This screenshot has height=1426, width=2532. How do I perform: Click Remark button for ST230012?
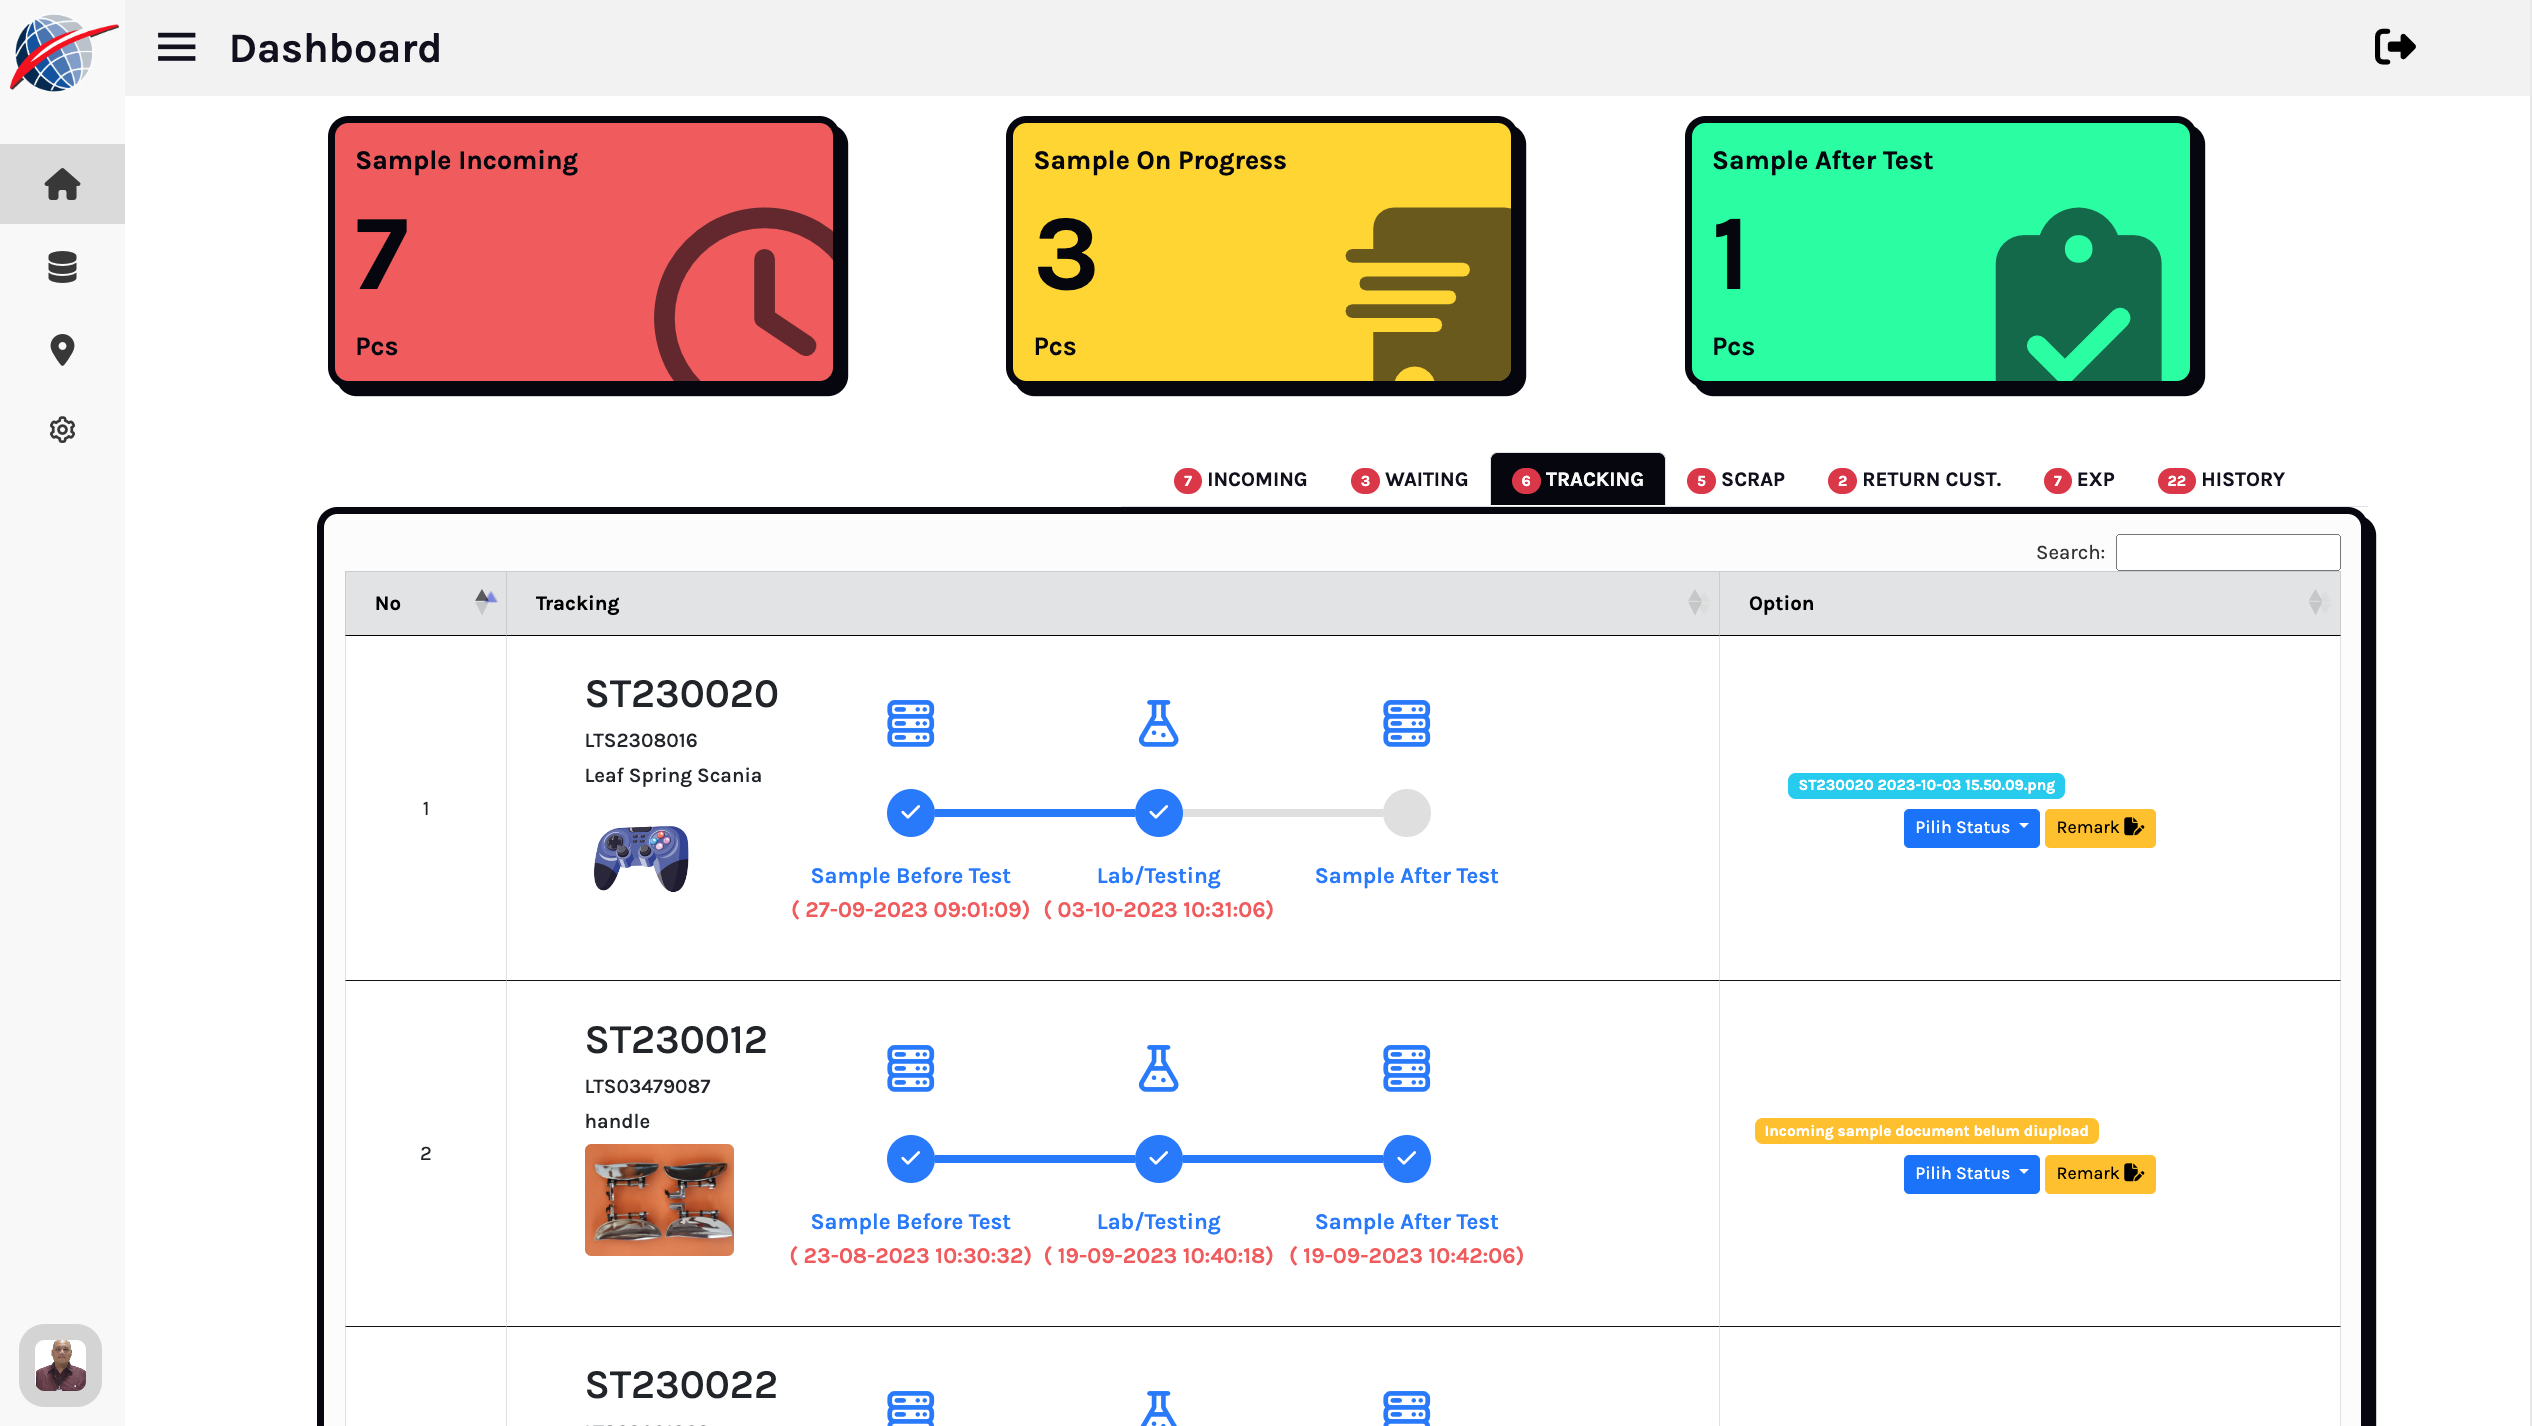2099,1174
